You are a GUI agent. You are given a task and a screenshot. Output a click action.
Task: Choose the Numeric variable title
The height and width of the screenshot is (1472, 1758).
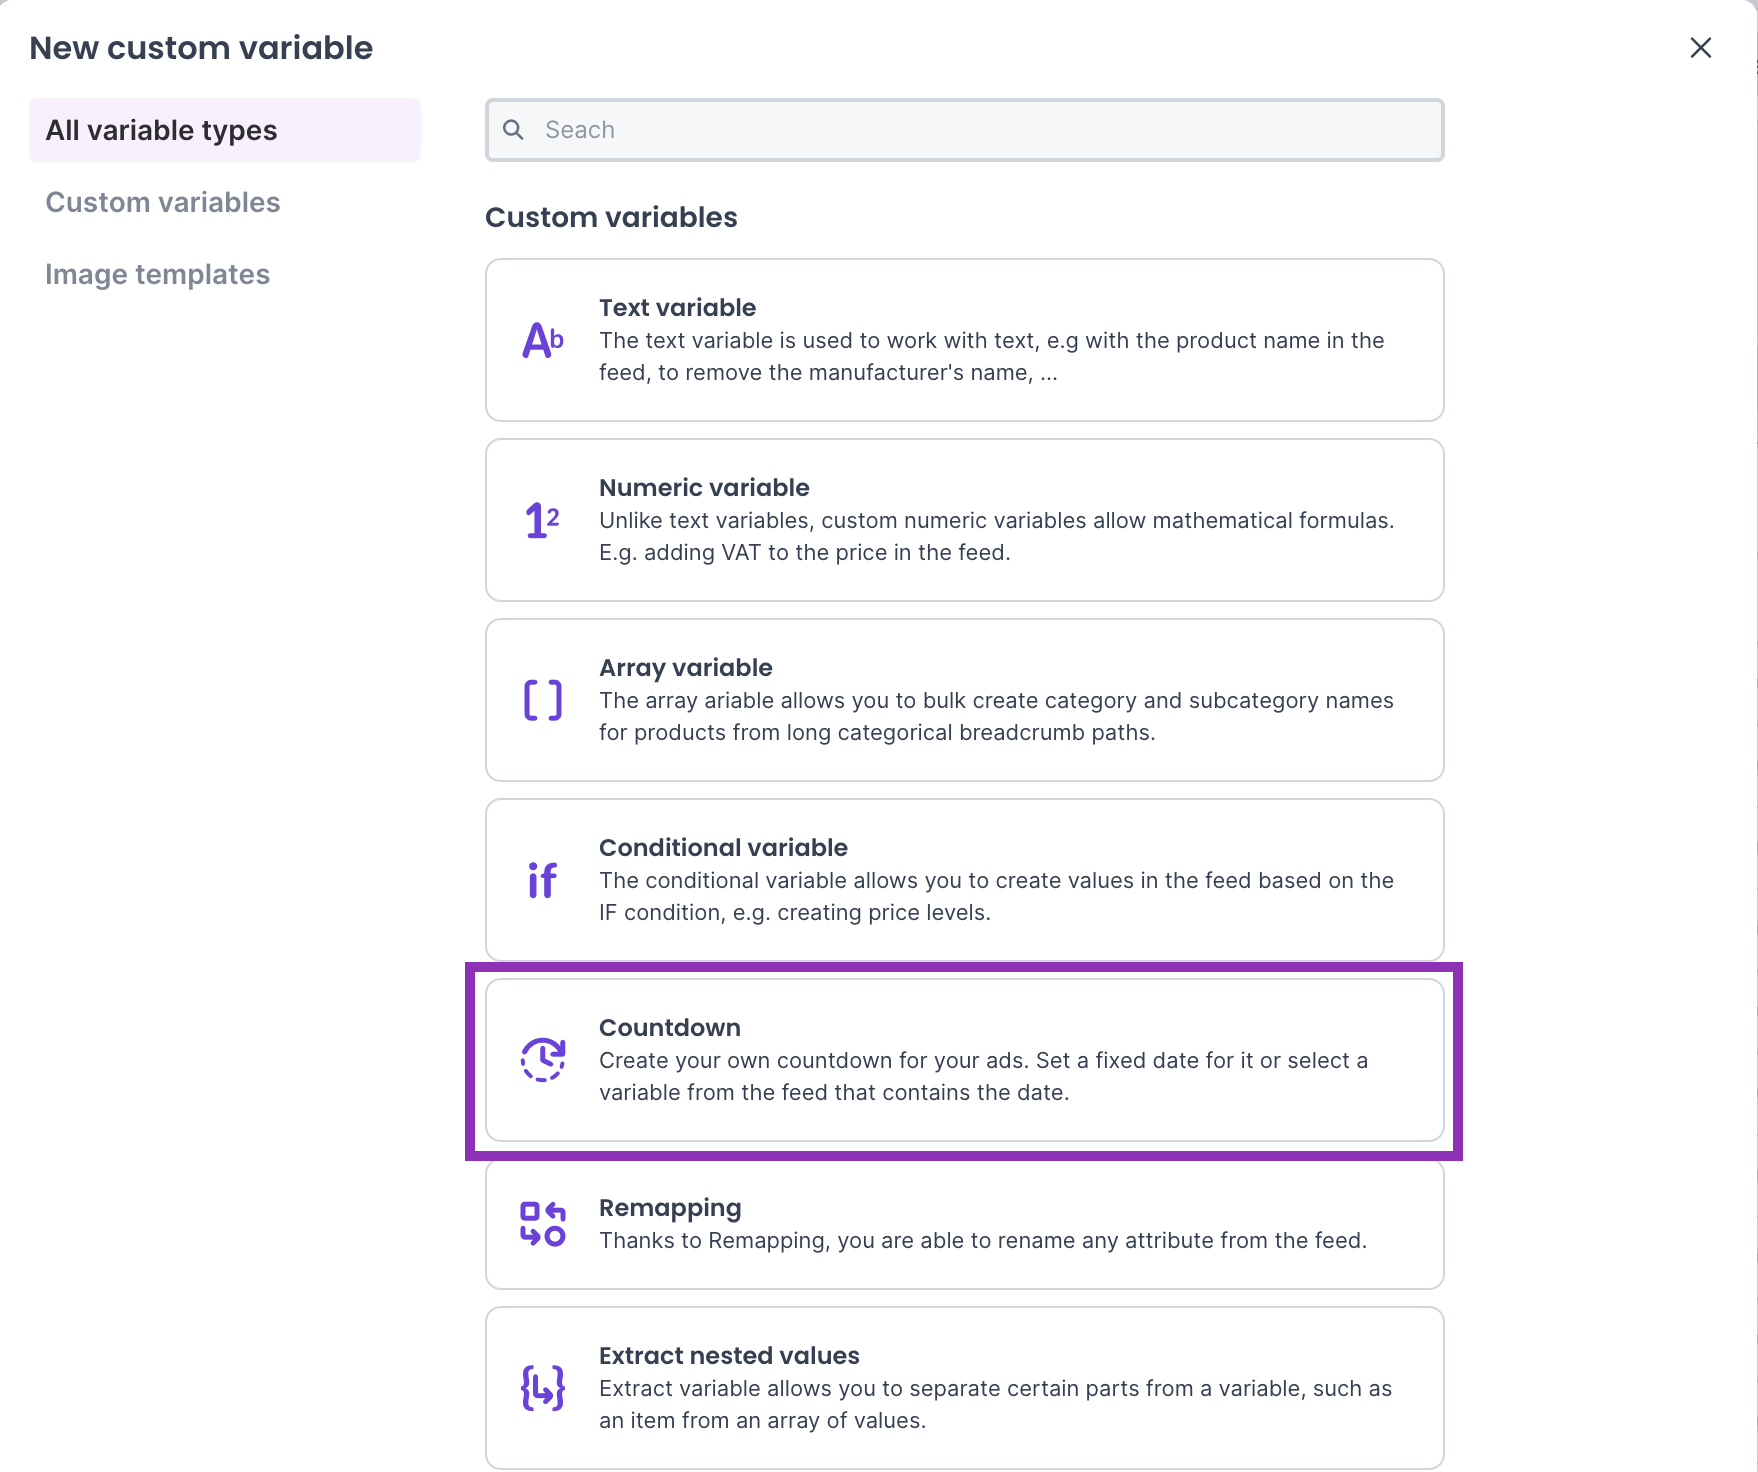click(x=704, y=488)
